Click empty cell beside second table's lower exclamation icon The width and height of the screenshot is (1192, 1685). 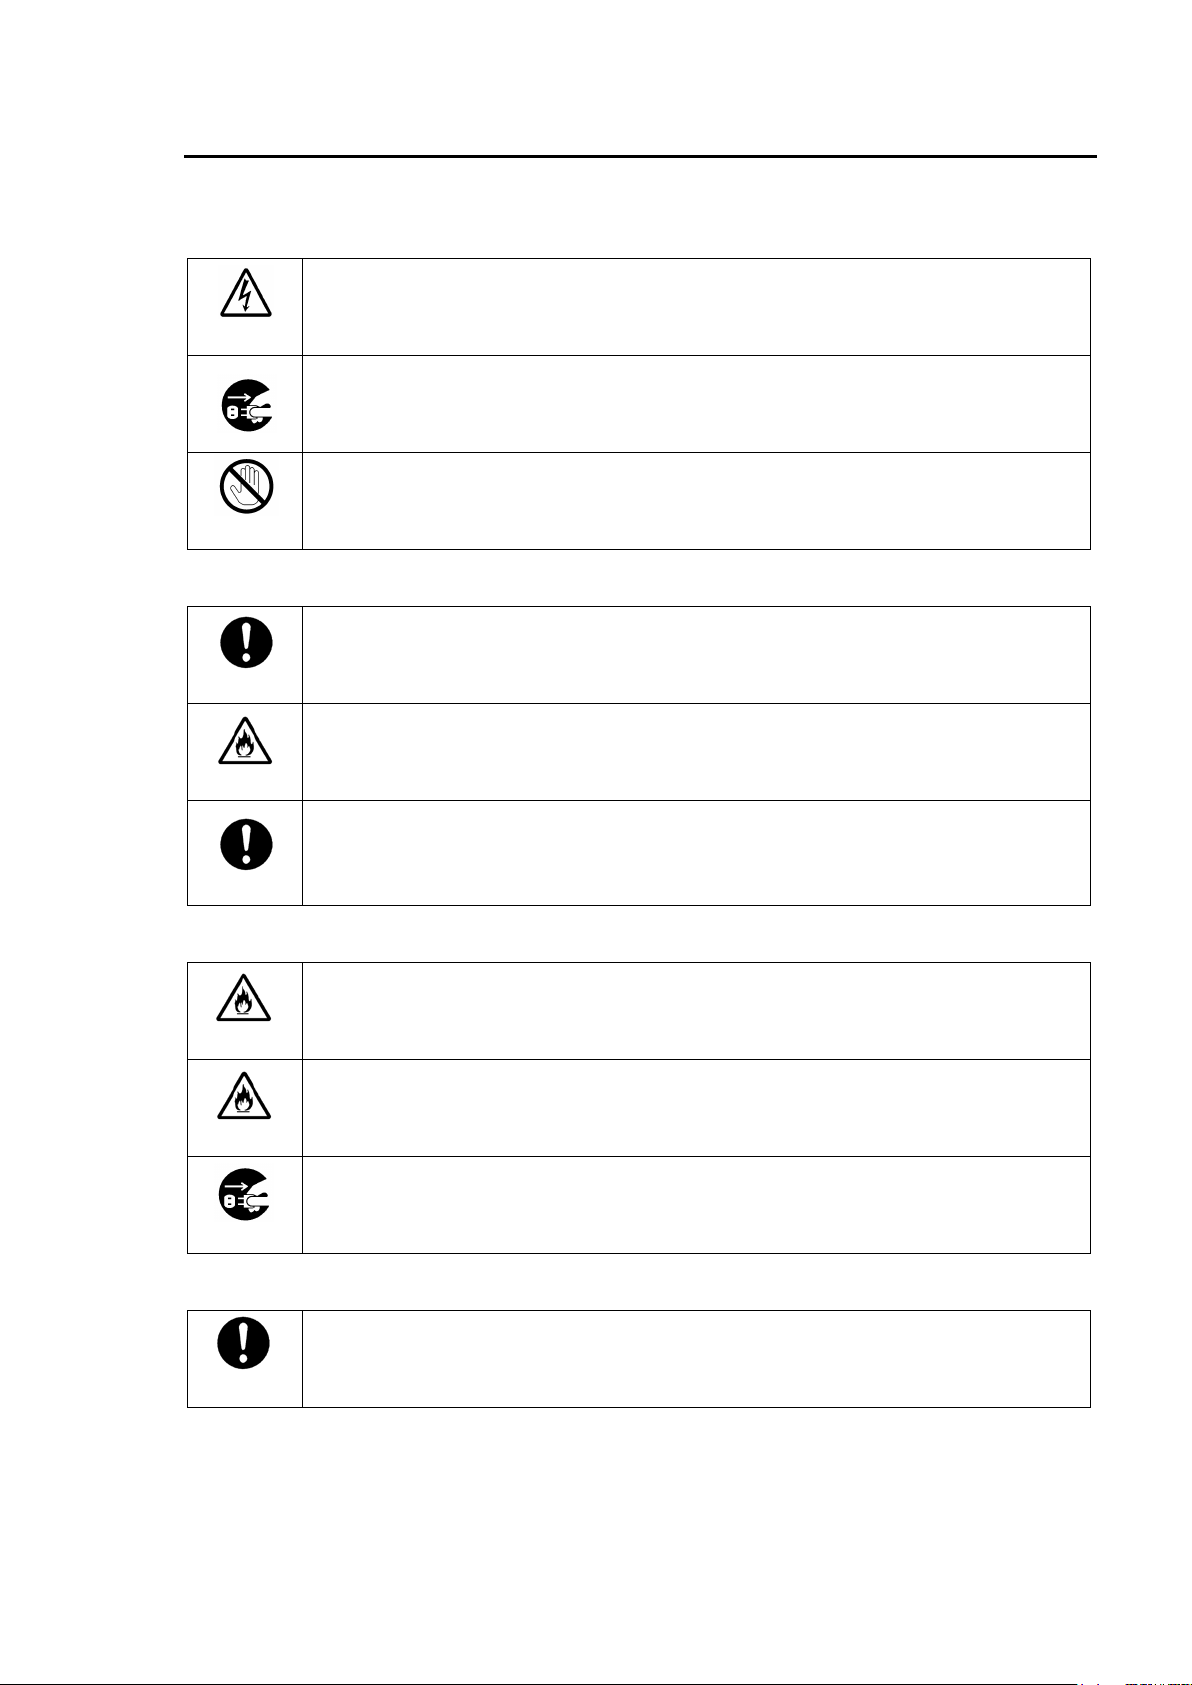click(695, 853)
